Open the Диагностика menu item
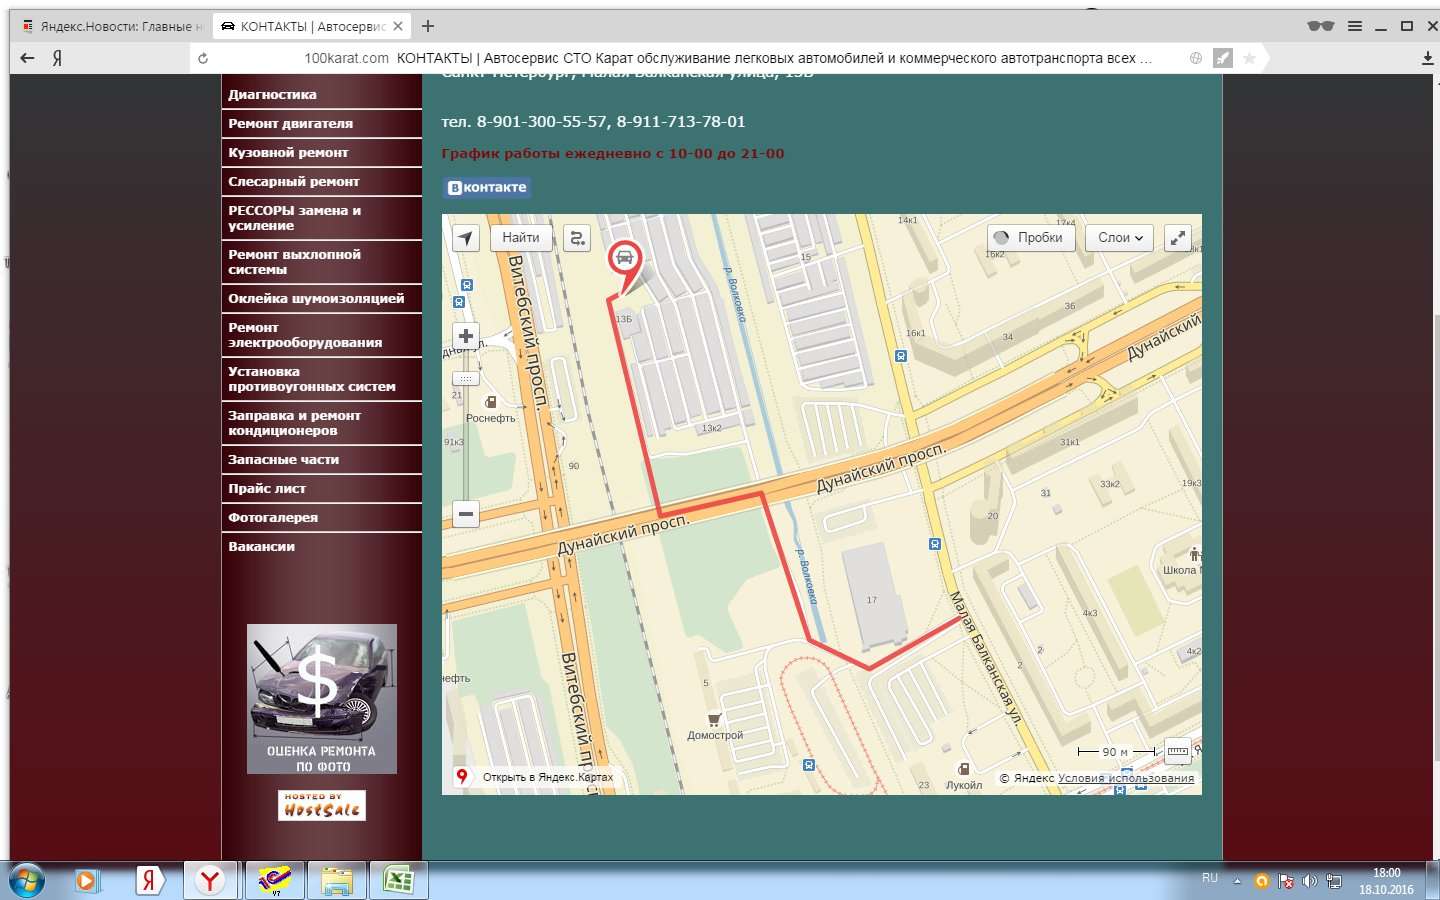 click(x=322, y=95)
